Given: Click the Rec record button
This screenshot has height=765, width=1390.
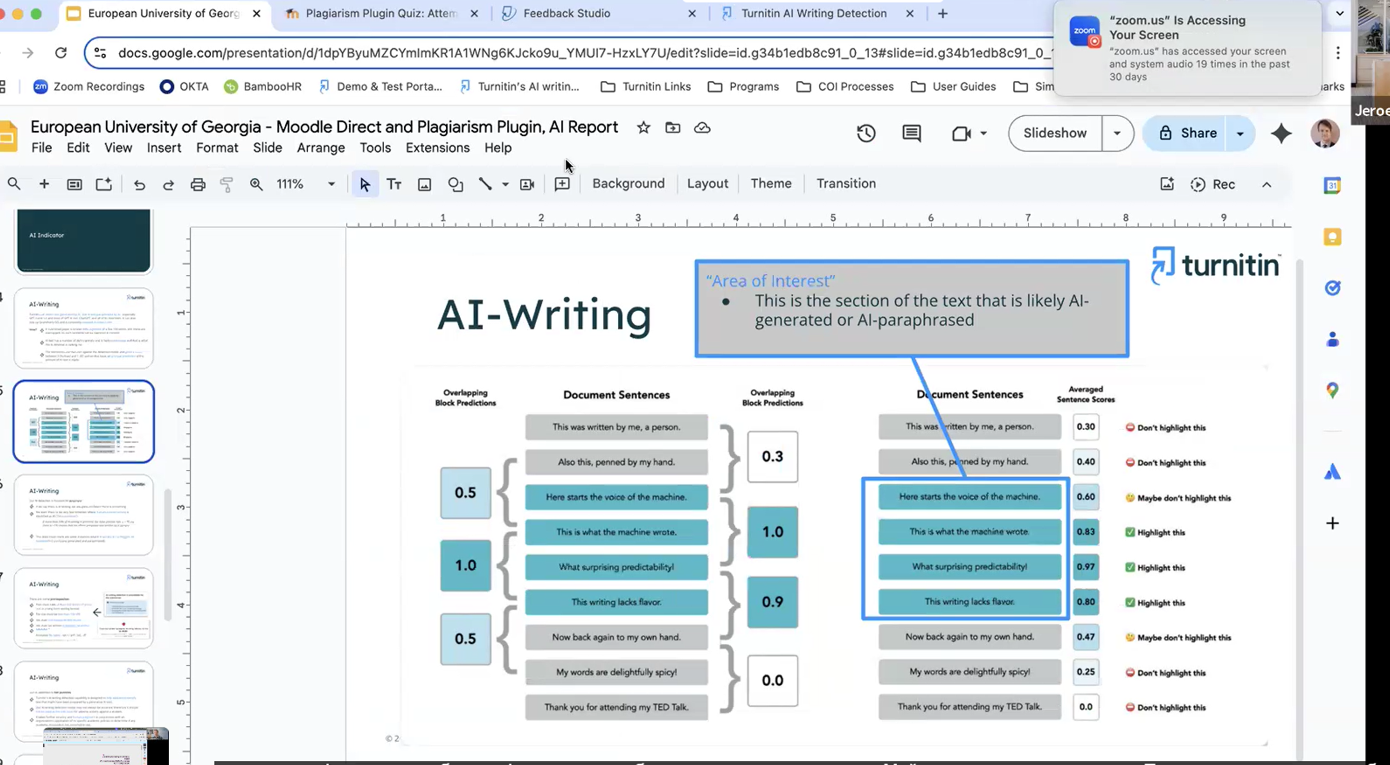Looking at the screenshot, I should [x=1213, y=184].
